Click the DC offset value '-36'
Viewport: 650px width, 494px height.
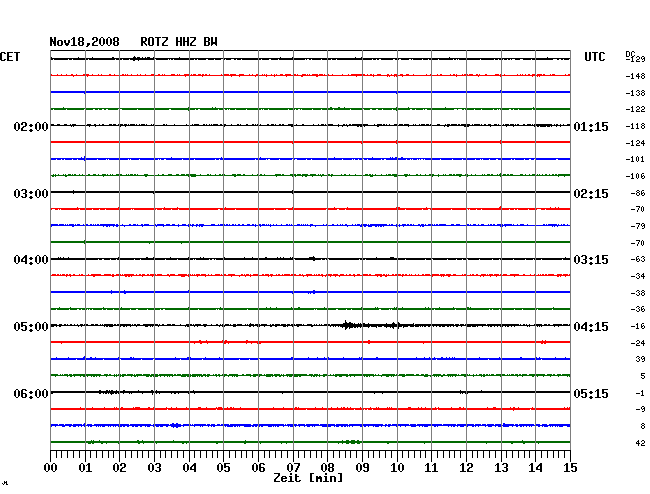pyautogui.click(x=638, y=309)
